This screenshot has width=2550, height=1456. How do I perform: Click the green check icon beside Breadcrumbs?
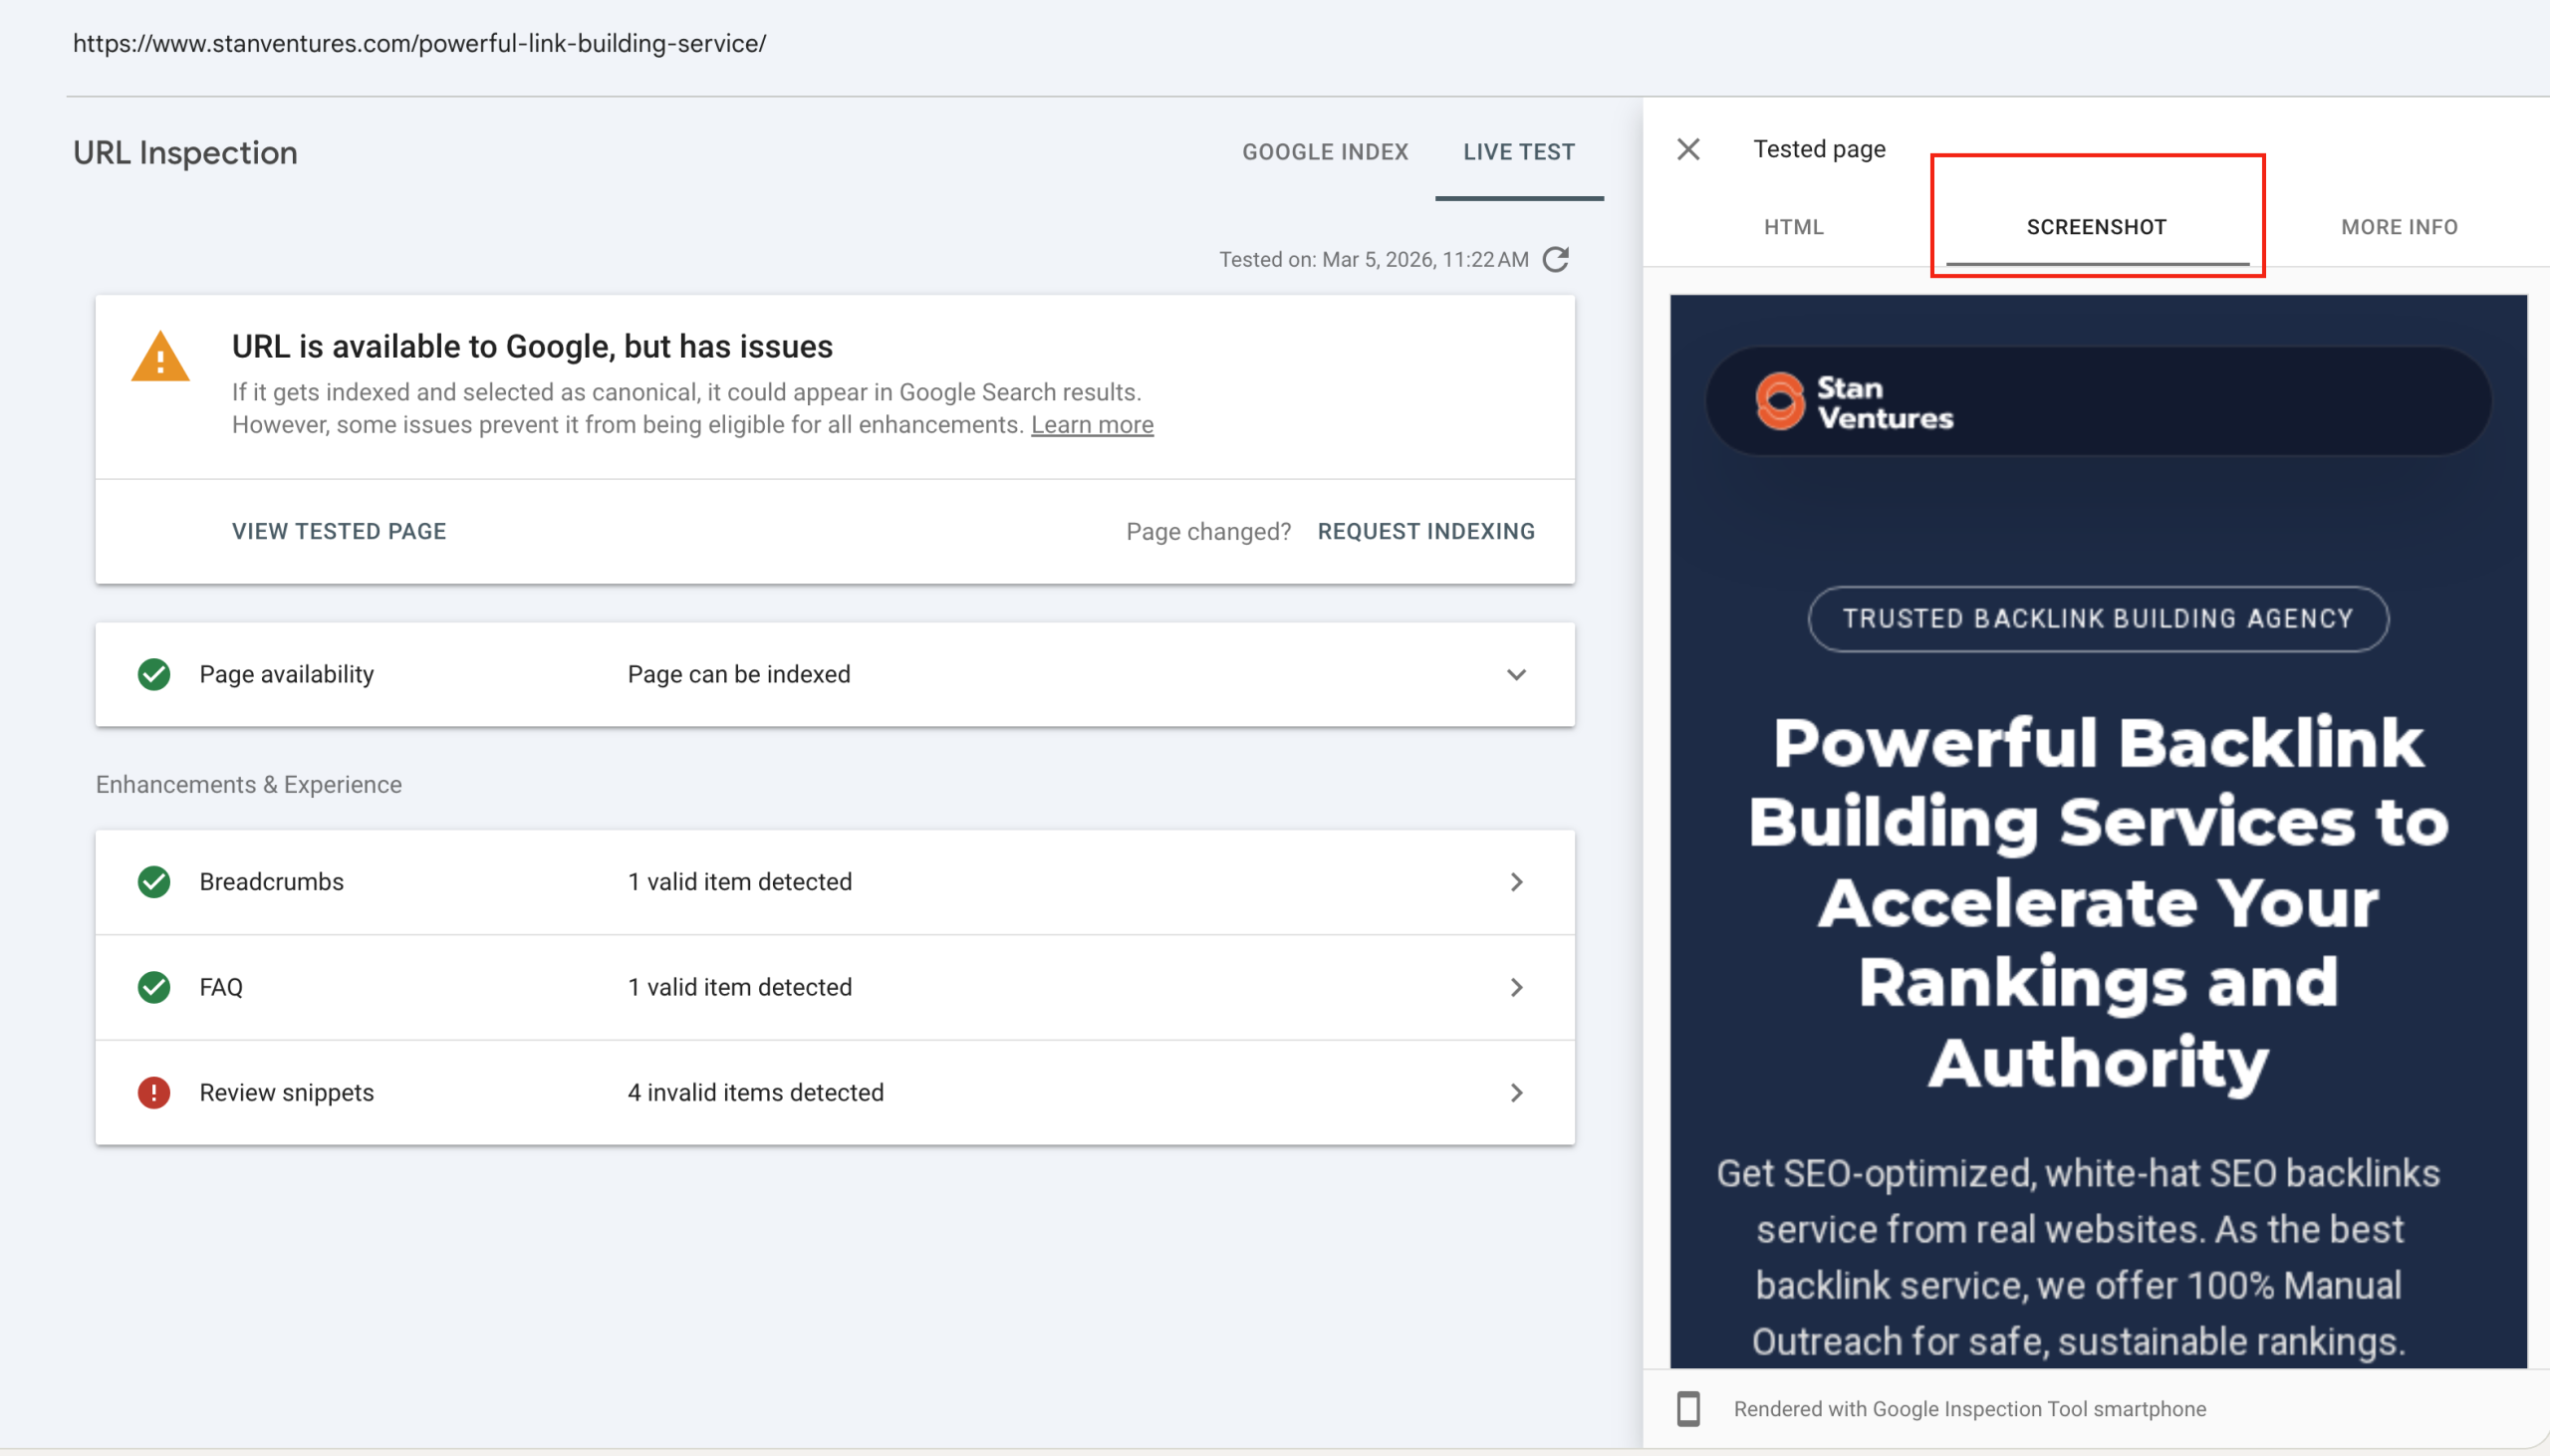pyautogui.click(x=154, y=881)
